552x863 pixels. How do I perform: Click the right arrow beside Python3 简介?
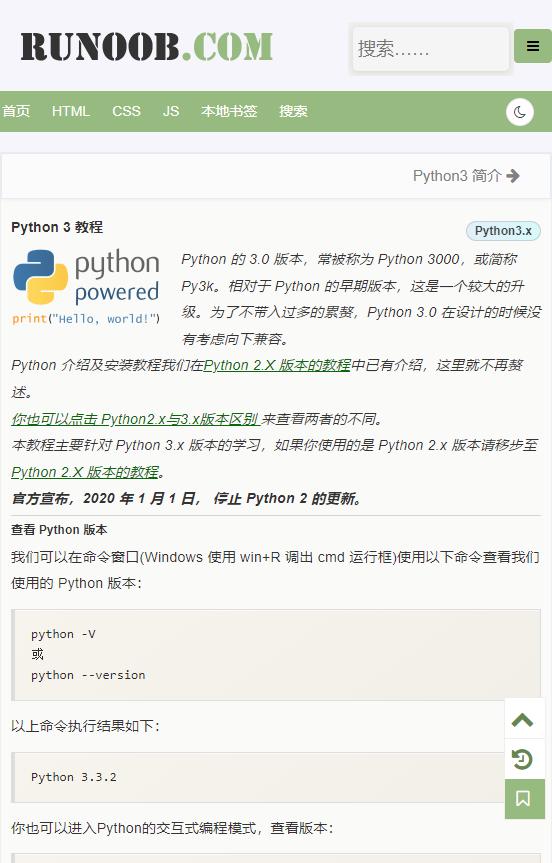coord(513,176)
